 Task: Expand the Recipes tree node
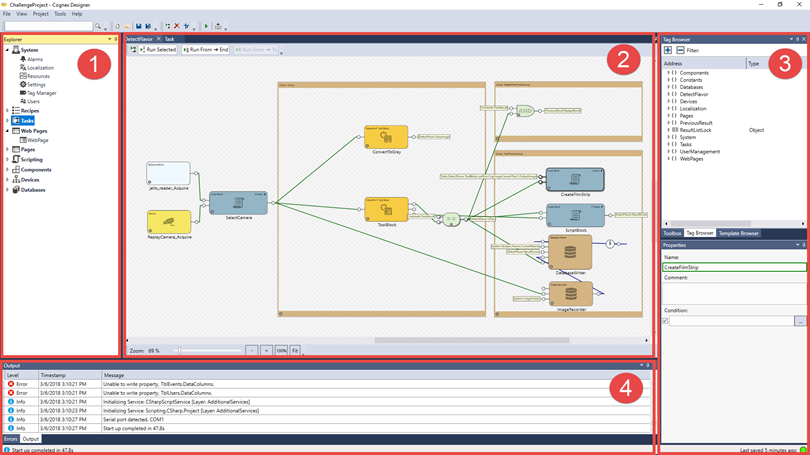point(8,111)
